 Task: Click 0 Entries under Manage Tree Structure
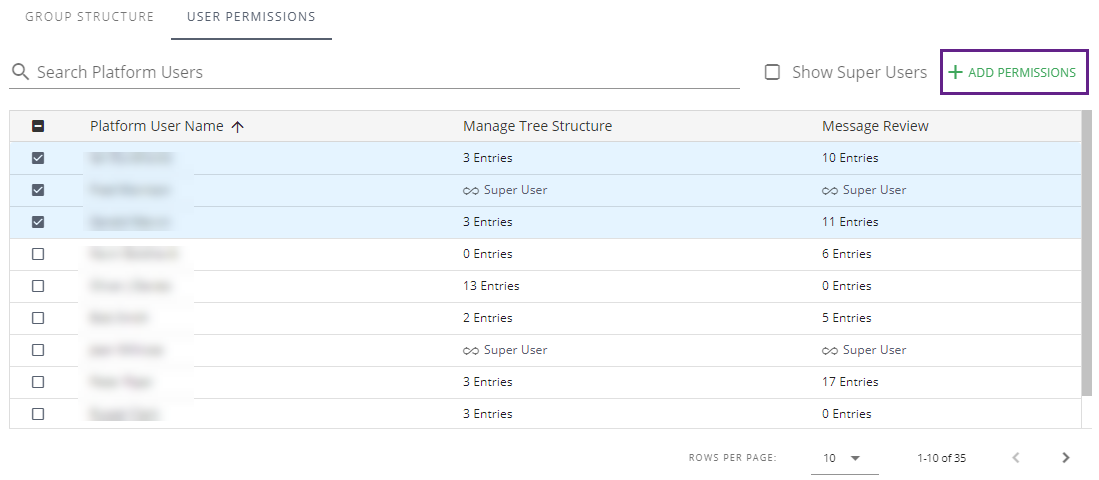(x=487, y=254)
